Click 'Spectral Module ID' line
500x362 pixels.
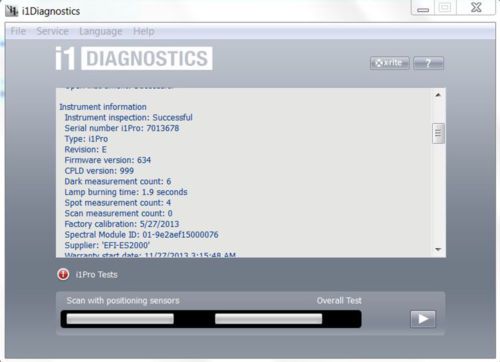(142, 235)
